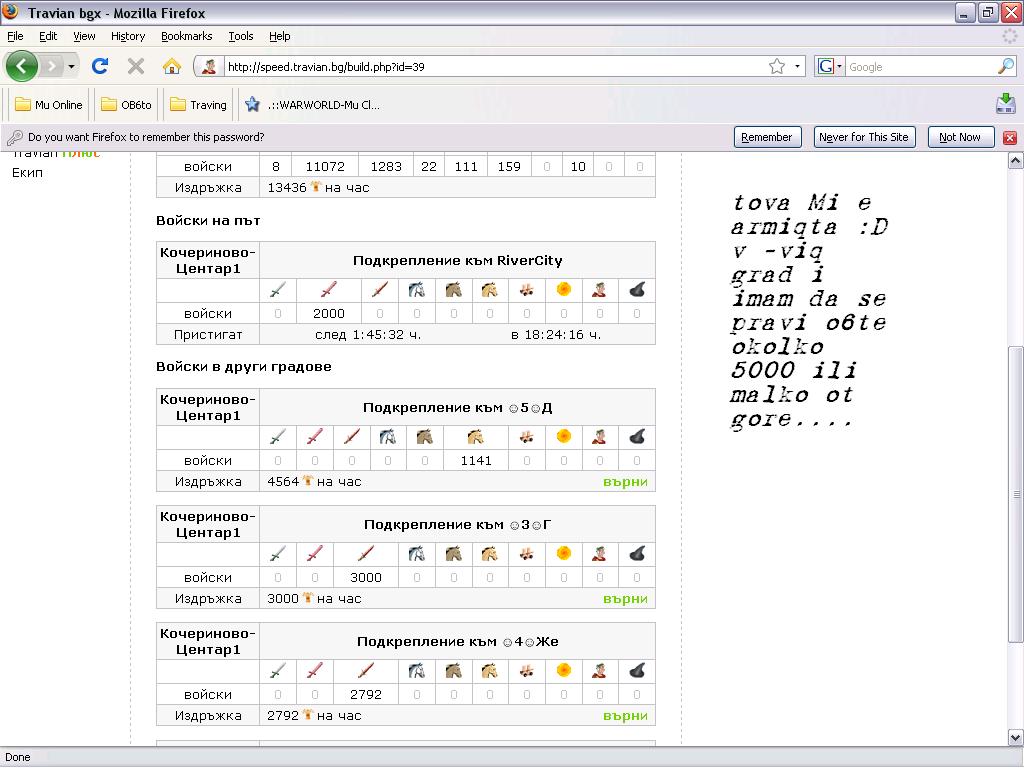Click the vertical scrollbar down arrow
Viewport: 1024px width, 769px height.
pos(1015,738)
